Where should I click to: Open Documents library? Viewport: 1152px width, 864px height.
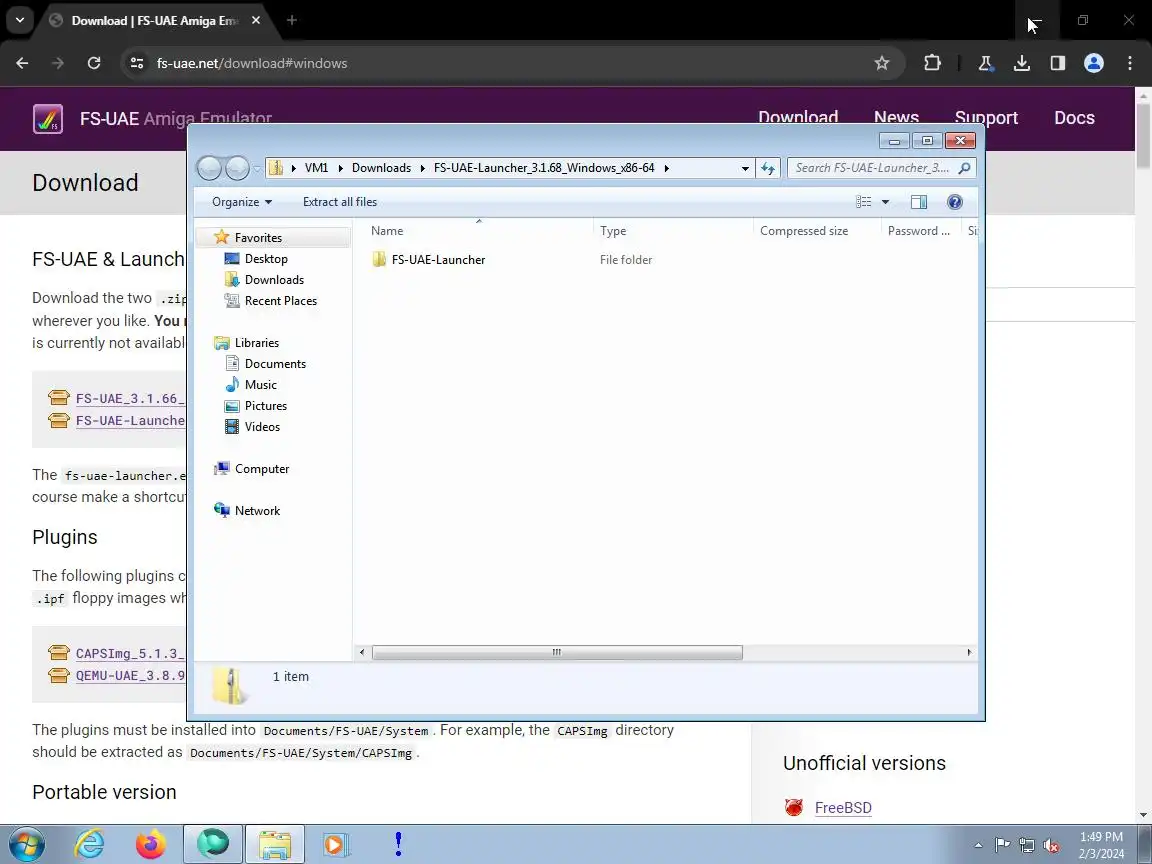(x=275, y=364)
